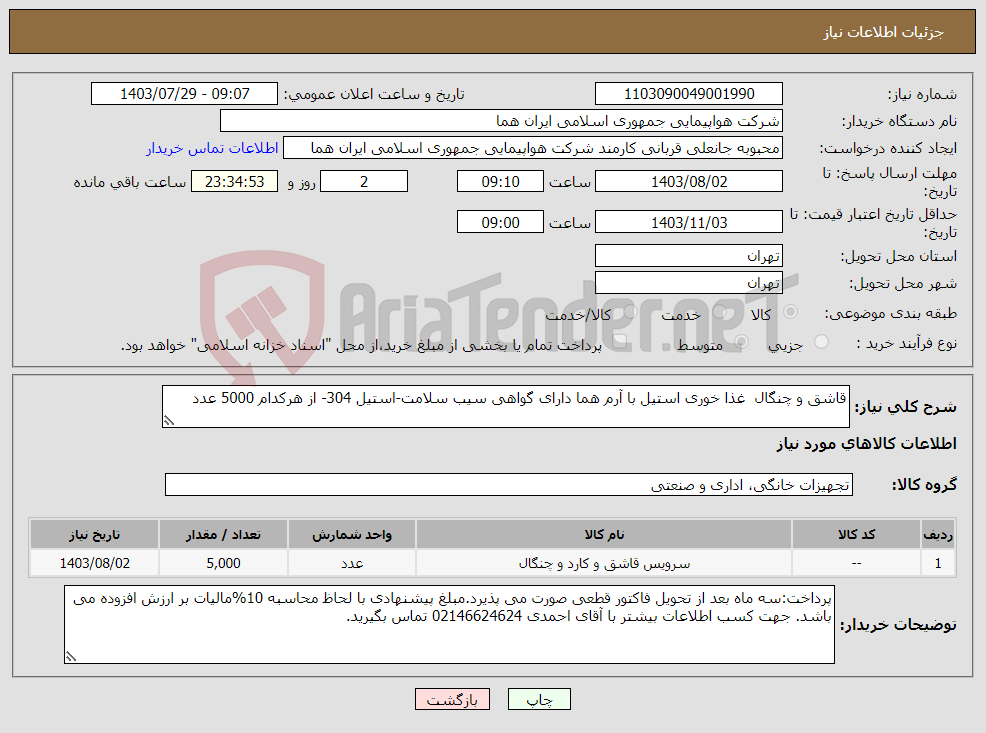The height and width of the screenshot is (733, 986).
Task: Click the resize grip of the buyer notes box
Action: click(70, 657)
